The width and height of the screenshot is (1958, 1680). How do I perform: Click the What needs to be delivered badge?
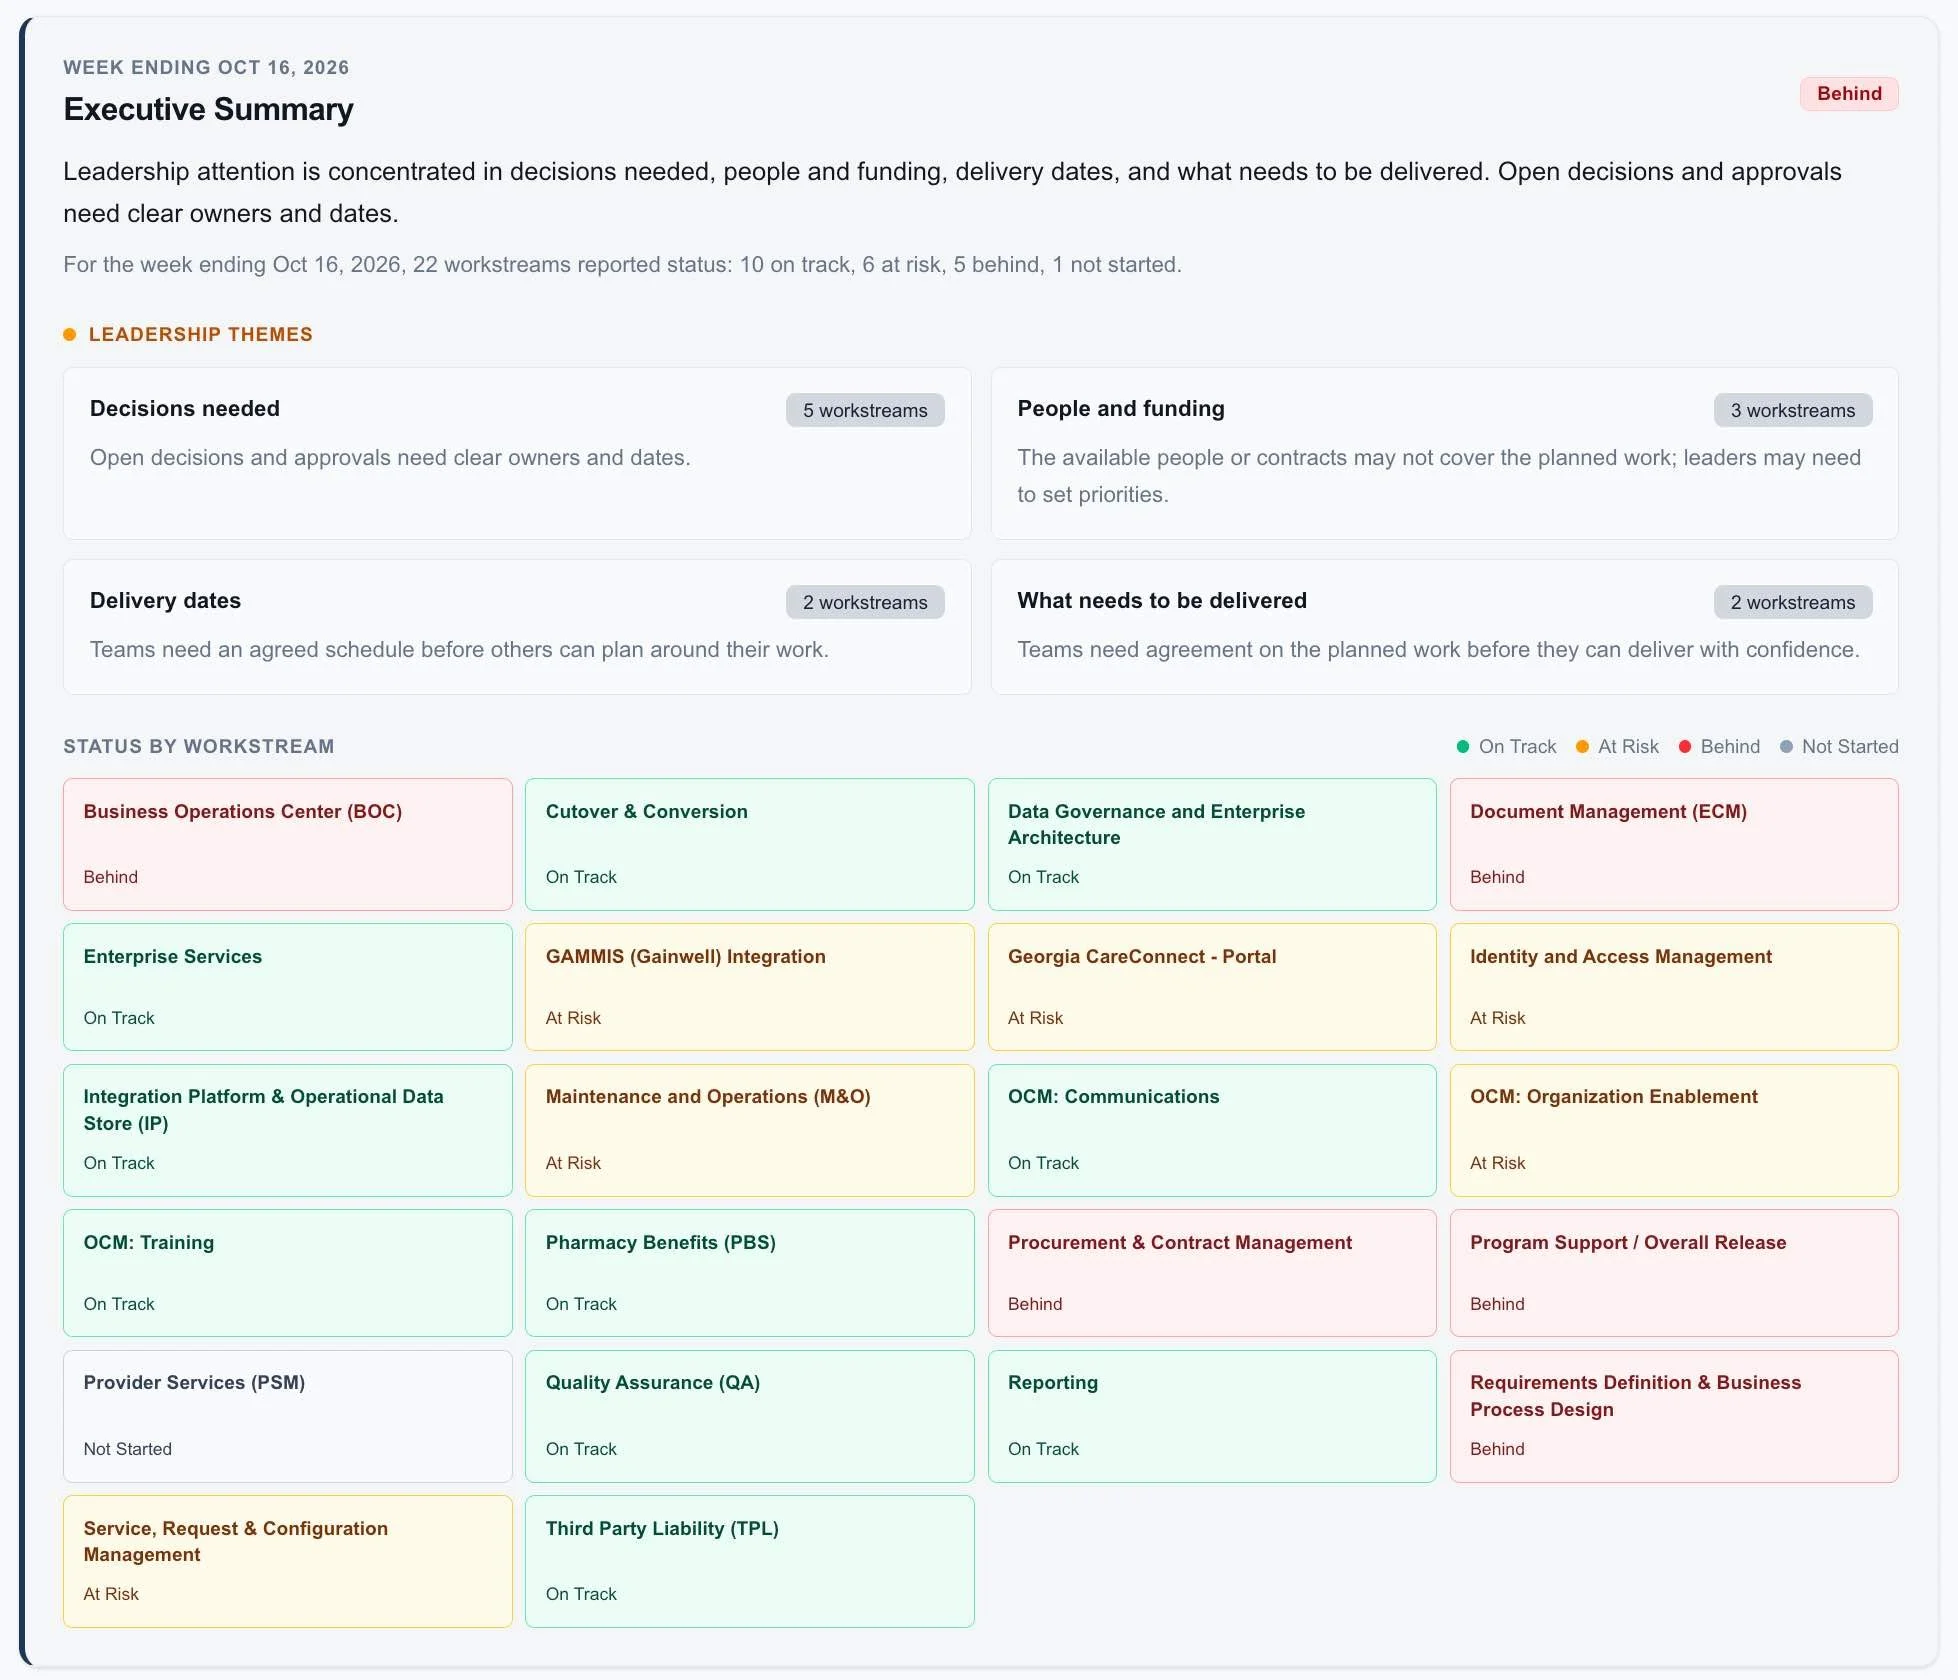(x=1792, y=602)
